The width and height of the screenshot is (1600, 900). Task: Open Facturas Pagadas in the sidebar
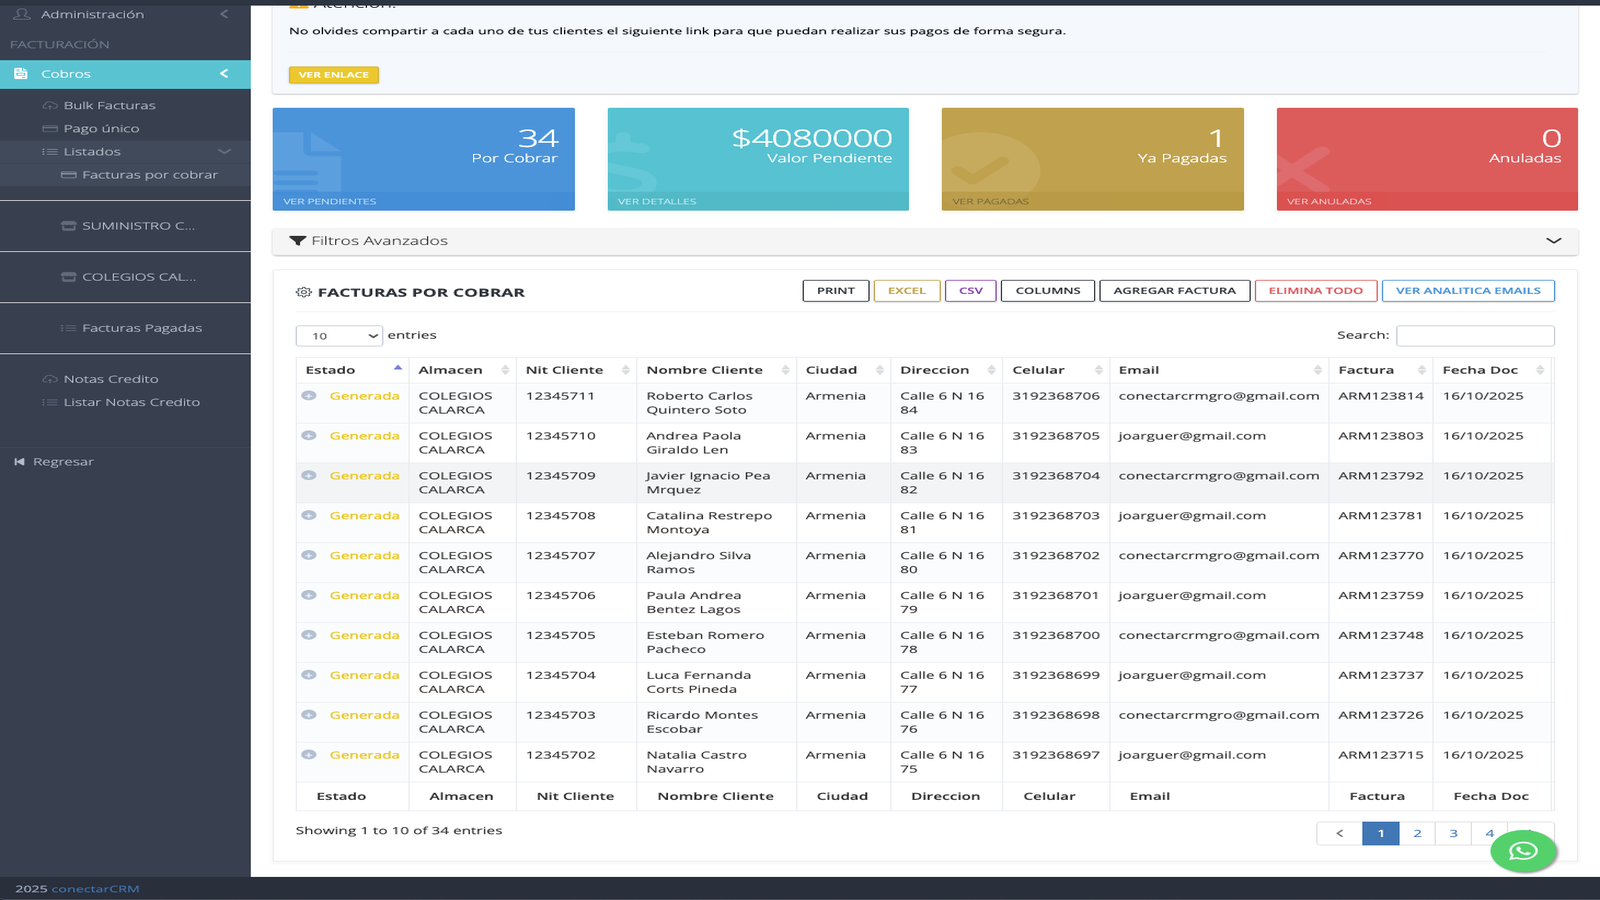click(x=141, y=328)
